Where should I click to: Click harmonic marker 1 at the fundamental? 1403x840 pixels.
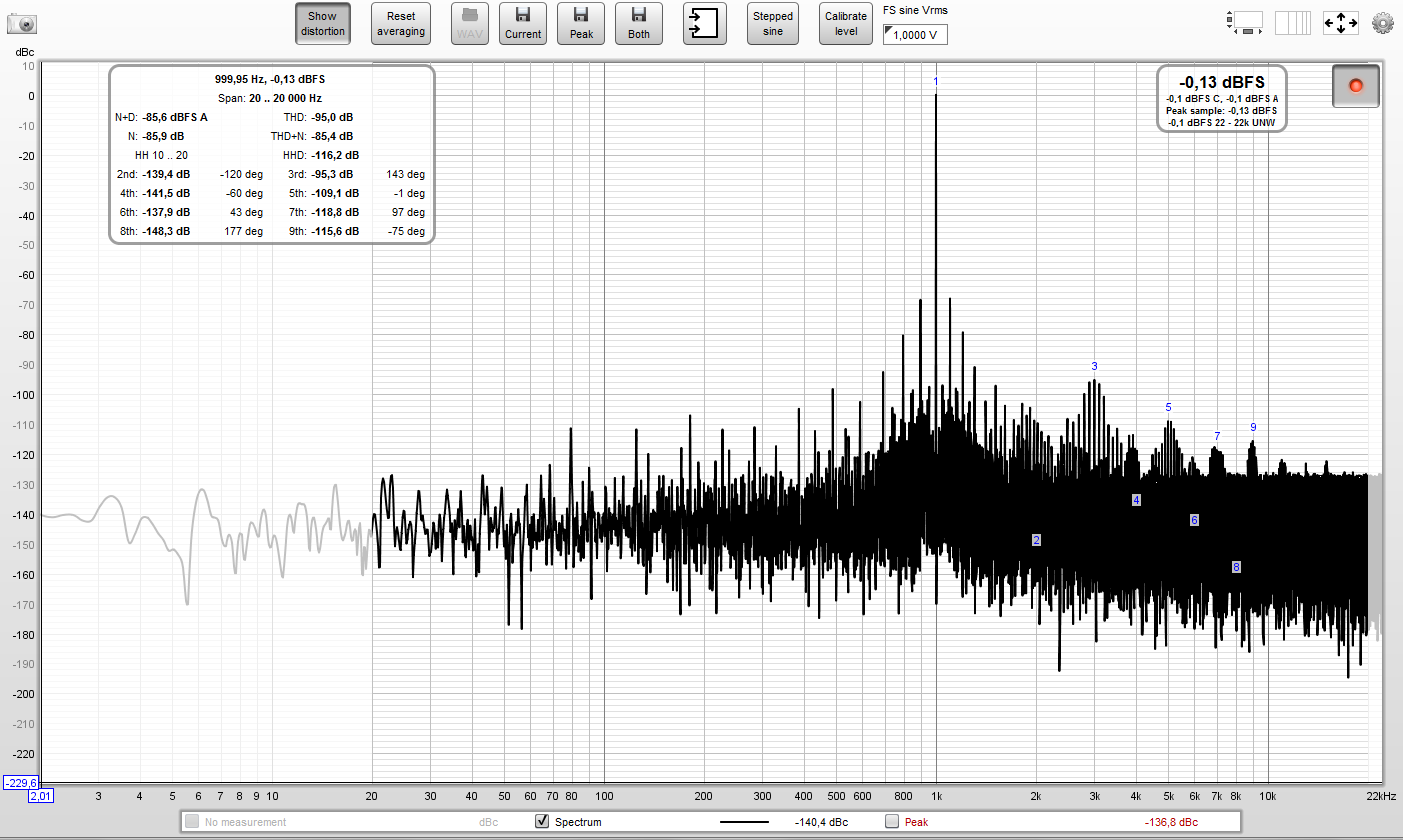click(936, 81)
